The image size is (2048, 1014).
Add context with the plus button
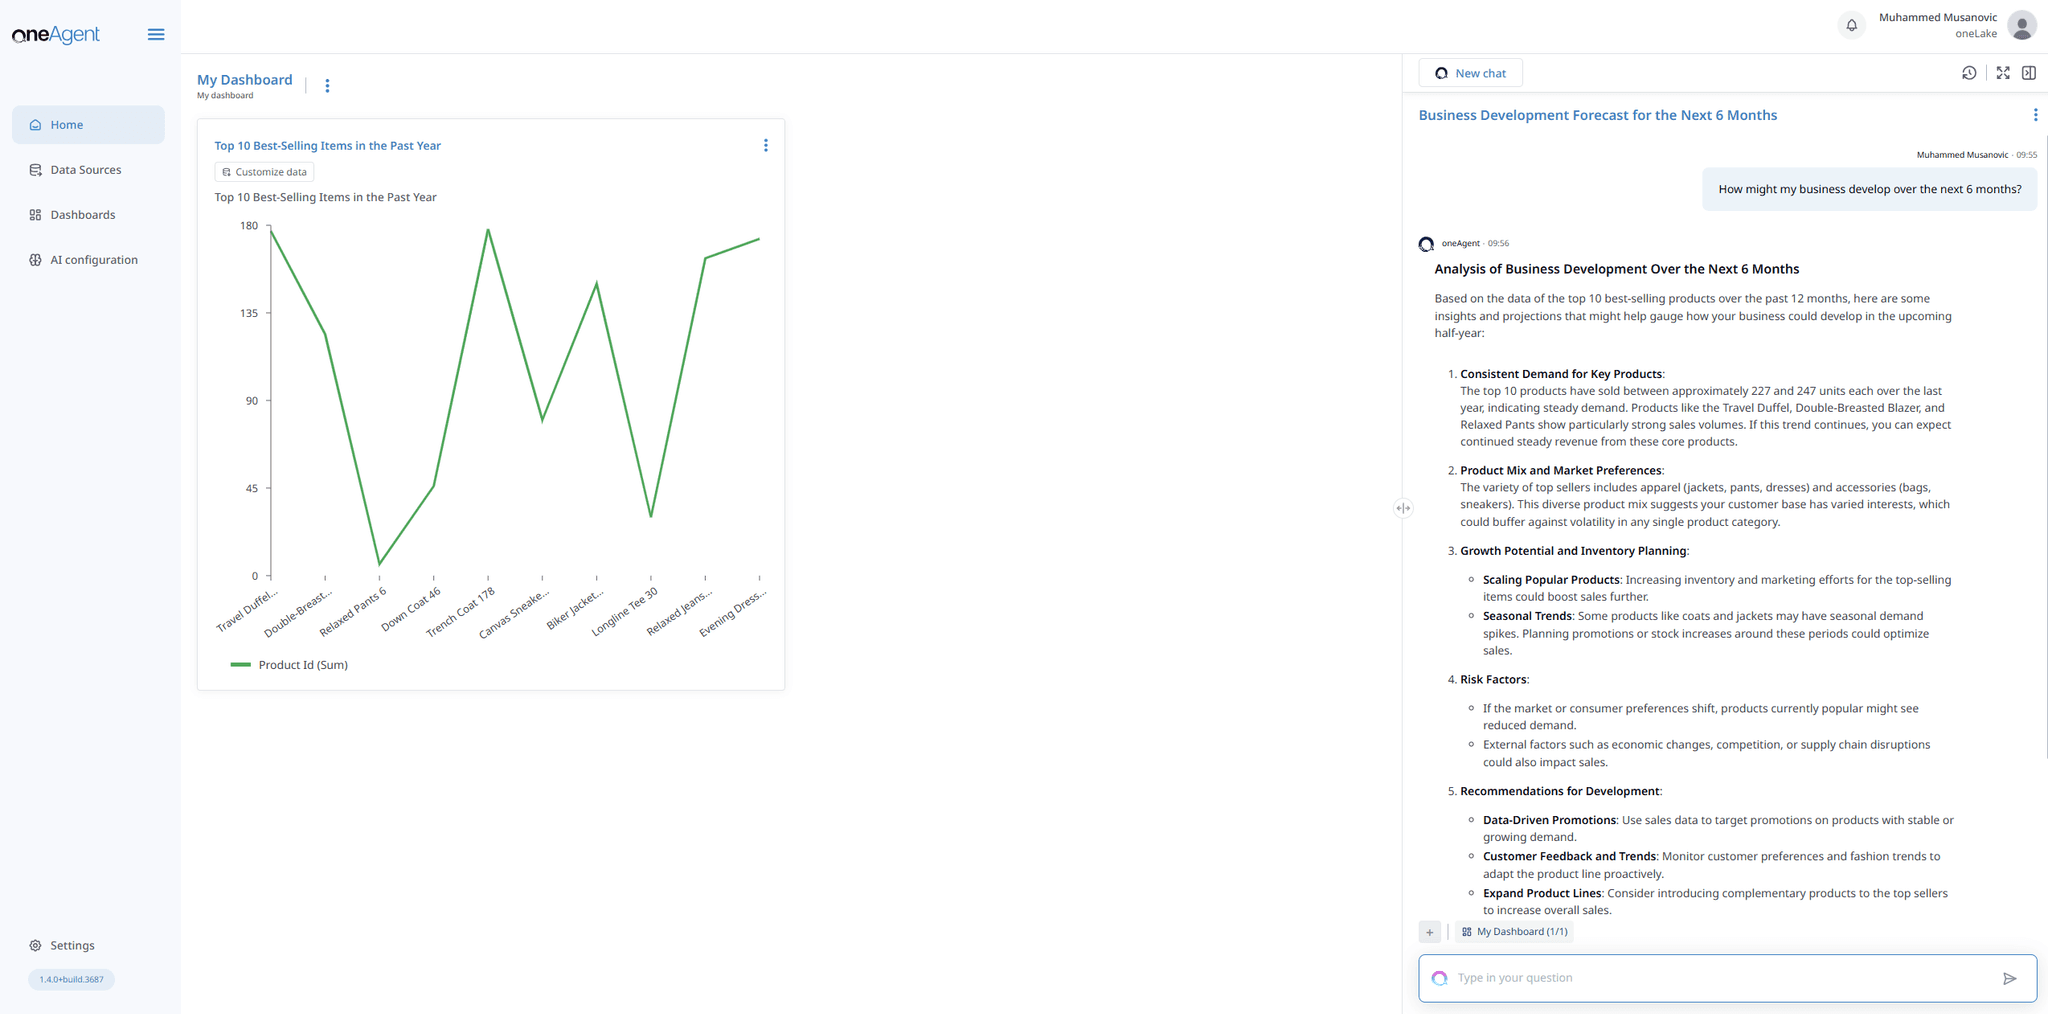click(1429, 932)
